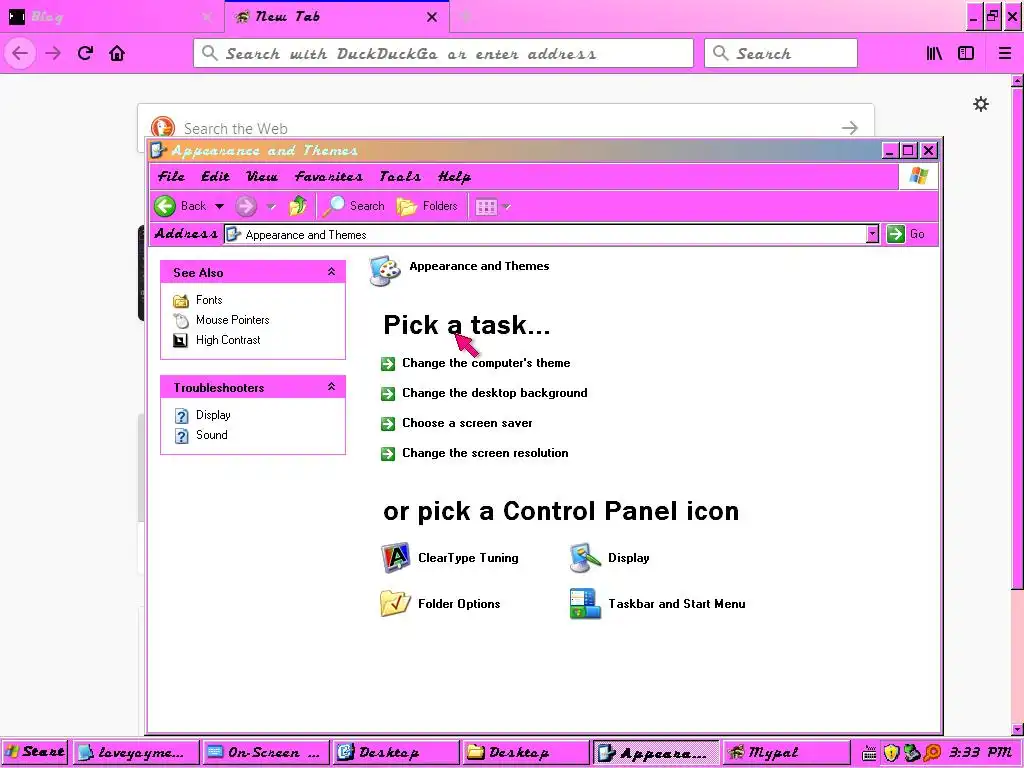The image size is (1024, 768).
Task: Open Mouse Pointers in See Also
Action: [x=221, y=320]
